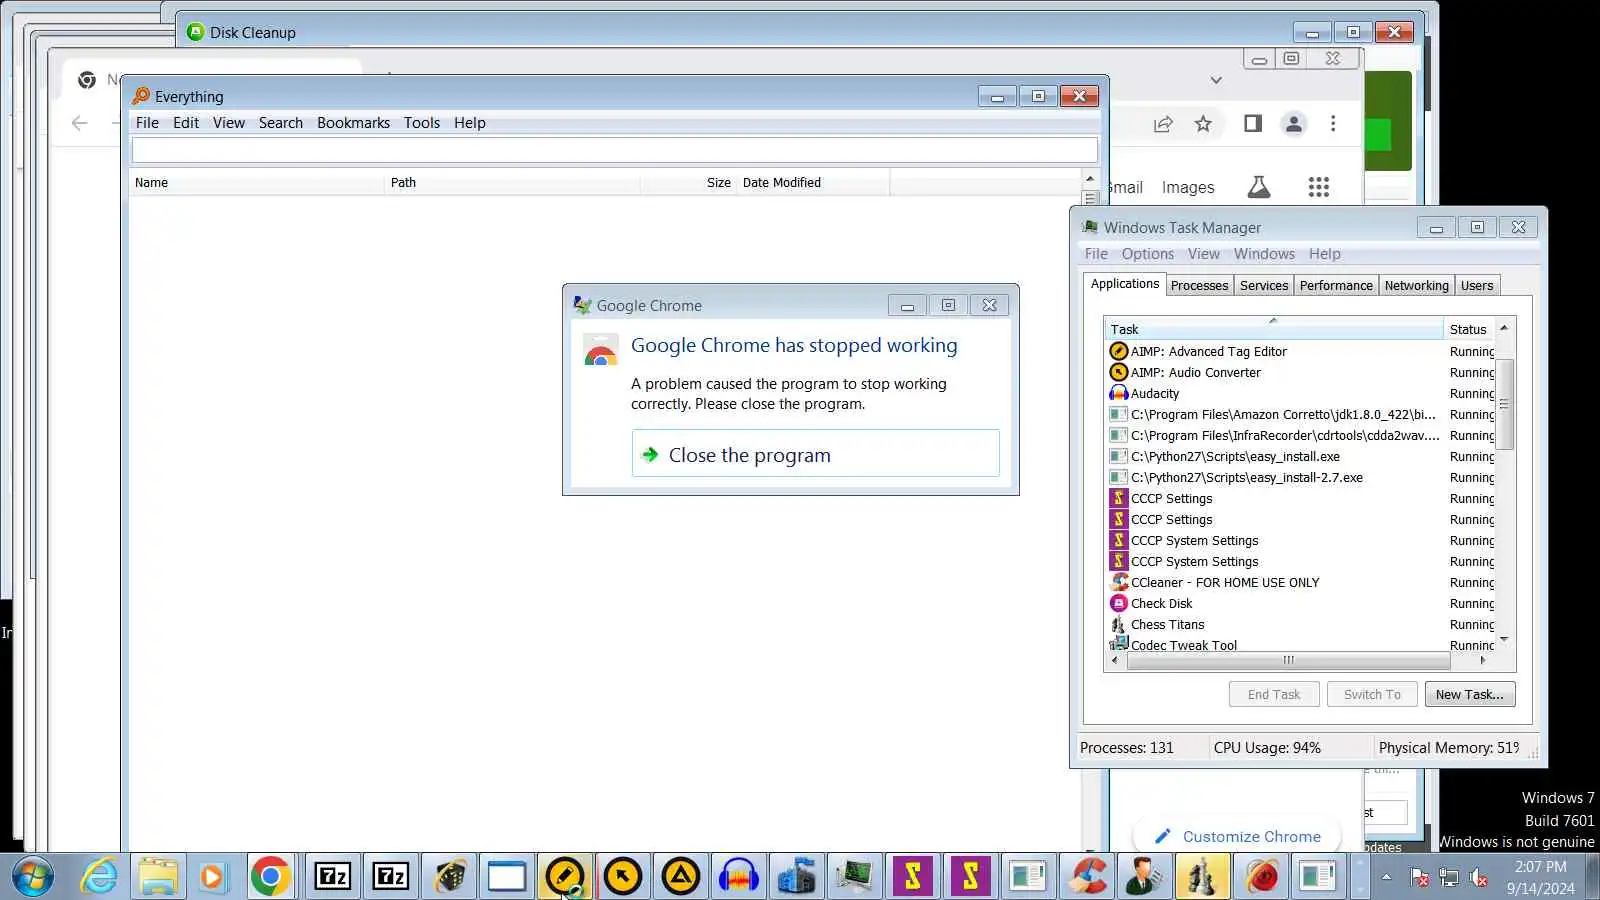
Task: Open the Images link in Chrome
Action: click(1188, 187)
